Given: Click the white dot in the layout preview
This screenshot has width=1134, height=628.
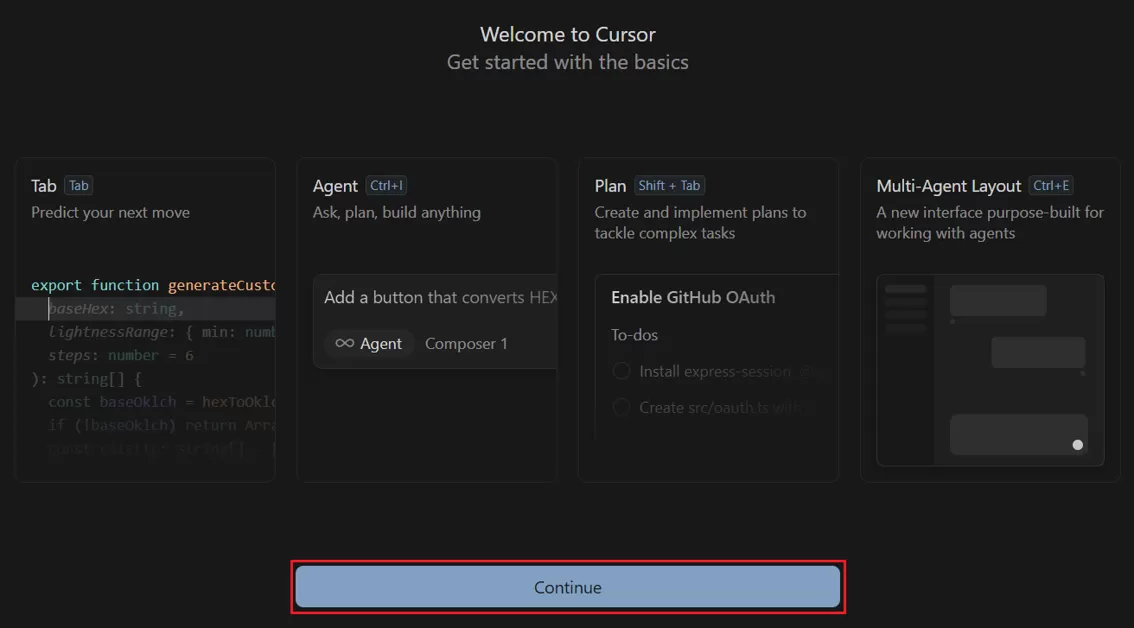Looking at the screenshot, I should click(1077, 445).
